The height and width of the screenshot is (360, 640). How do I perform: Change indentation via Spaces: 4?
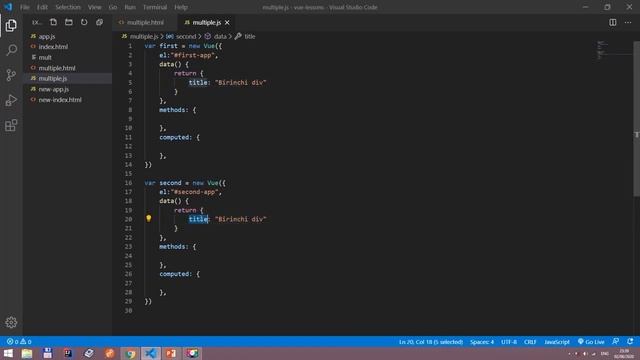point(482,342)
